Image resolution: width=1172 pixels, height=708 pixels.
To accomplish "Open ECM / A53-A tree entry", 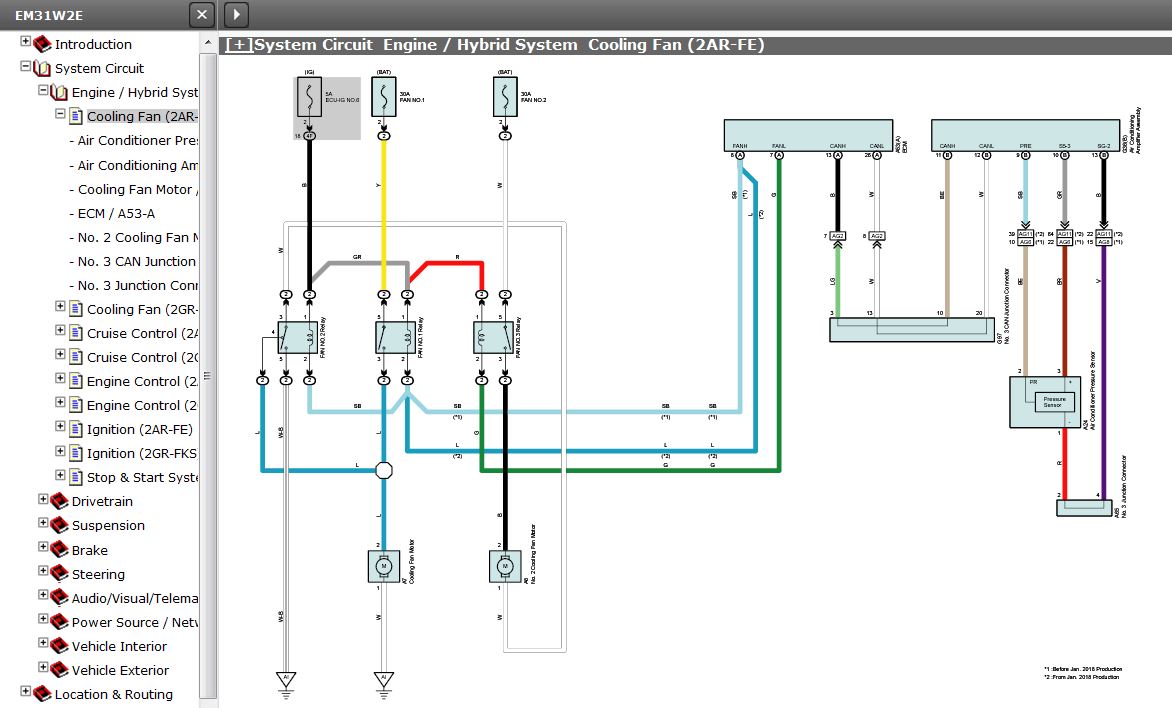I will point(116,213).
